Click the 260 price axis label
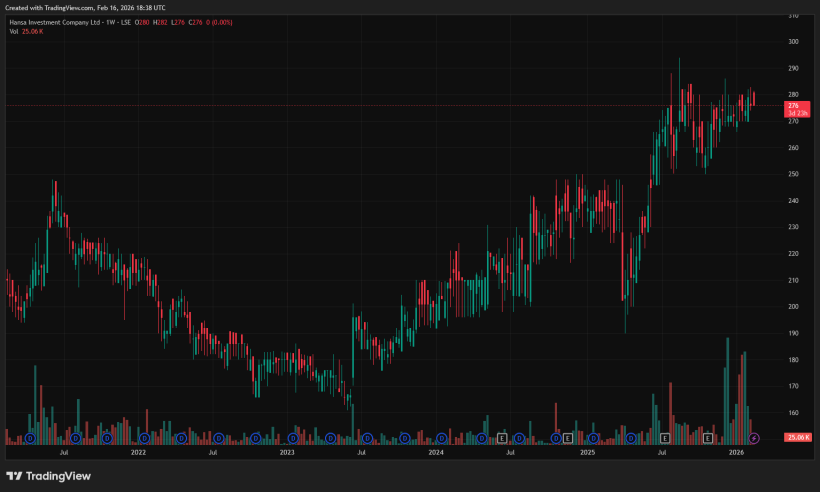 pos(793,148)
